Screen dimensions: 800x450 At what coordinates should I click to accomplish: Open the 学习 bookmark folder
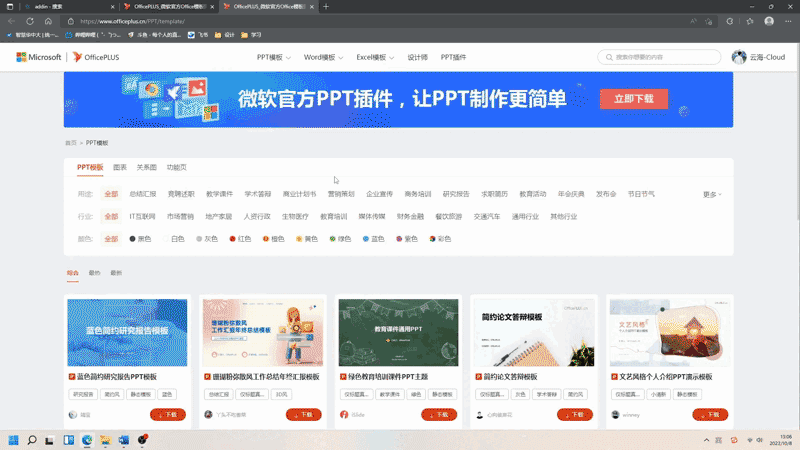[251, 35]
